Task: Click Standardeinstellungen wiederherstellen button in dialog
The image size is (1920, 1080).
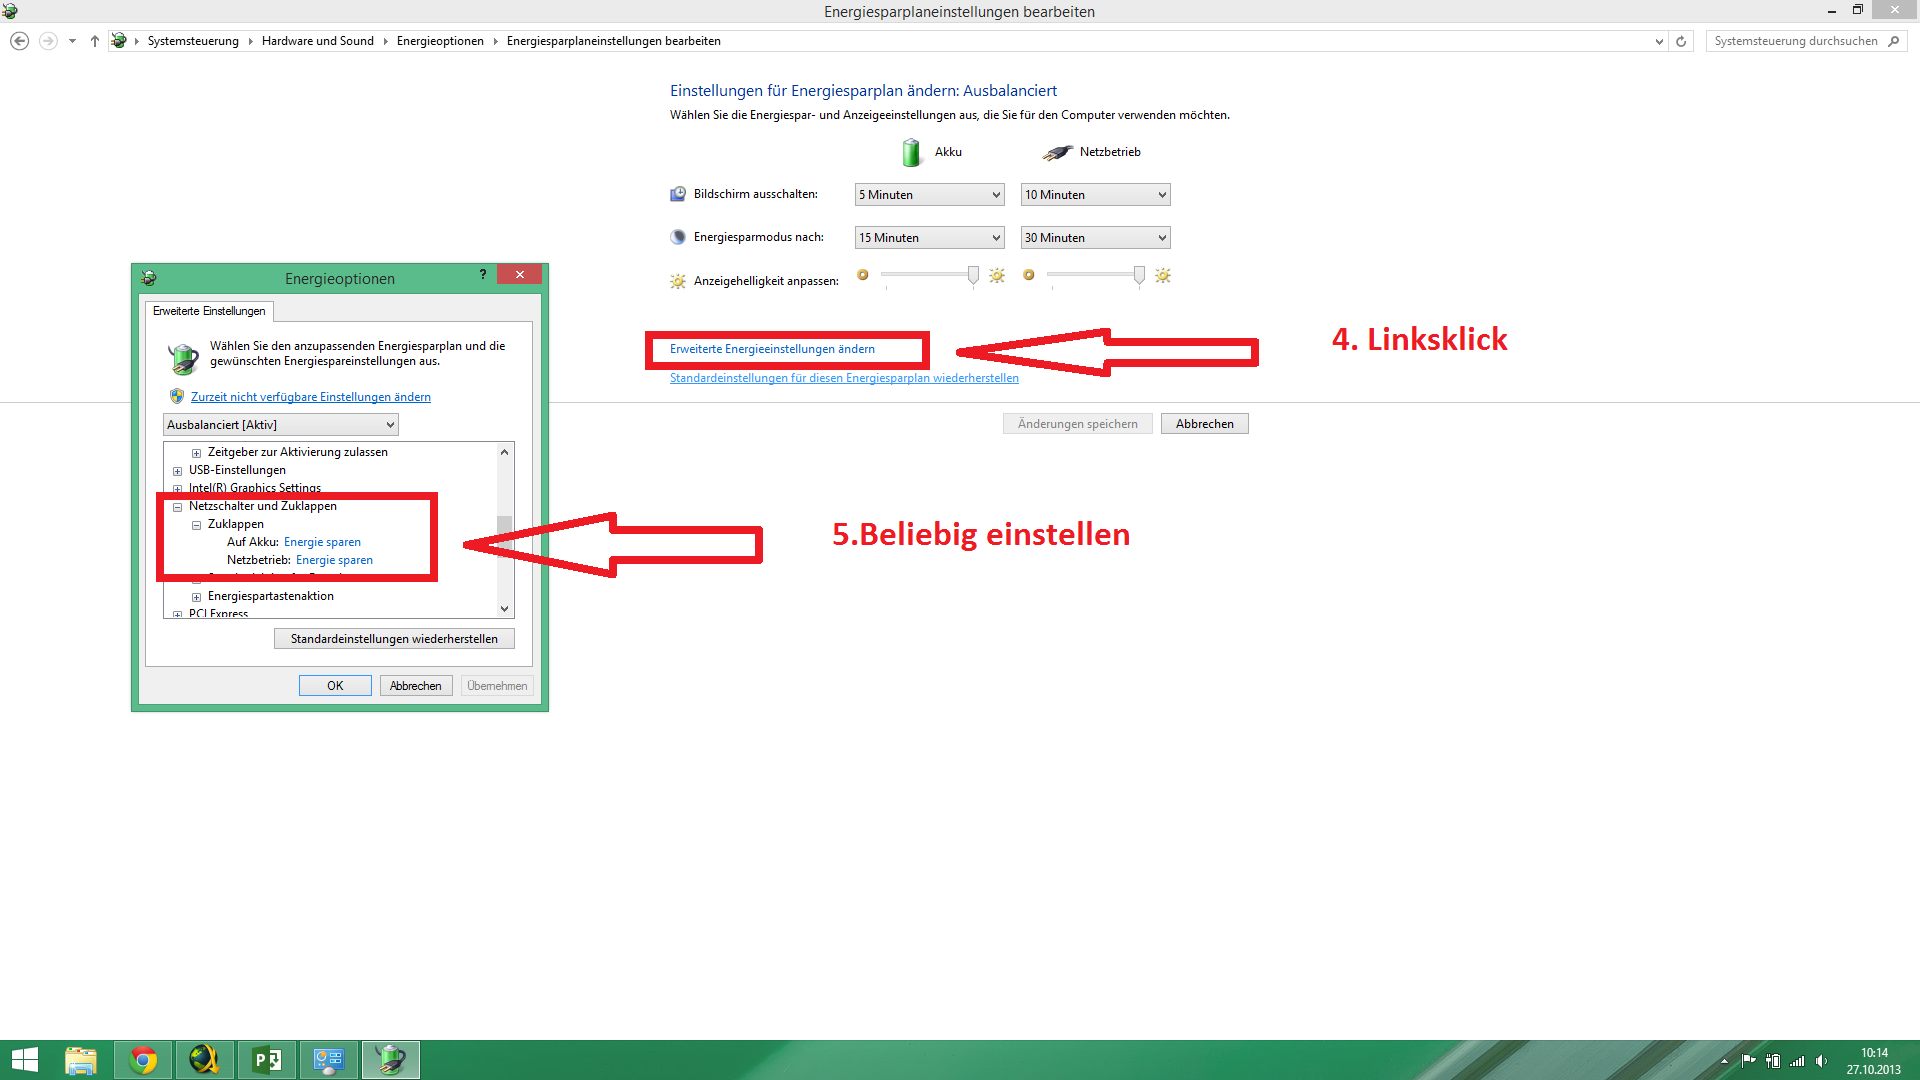Action: pyautogui.click(x=394, y=639)
